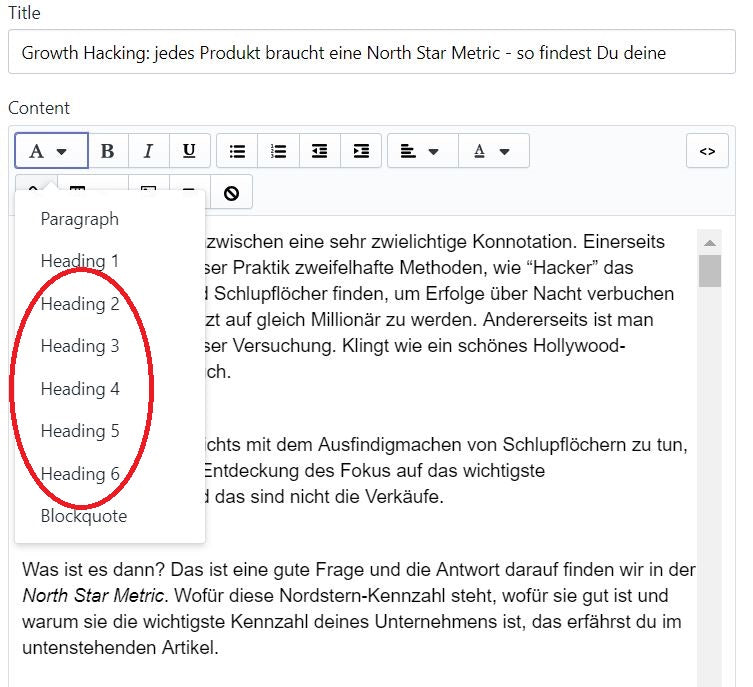753x687 pixels.
Task: Show HTML source code view
Action: 707,151
